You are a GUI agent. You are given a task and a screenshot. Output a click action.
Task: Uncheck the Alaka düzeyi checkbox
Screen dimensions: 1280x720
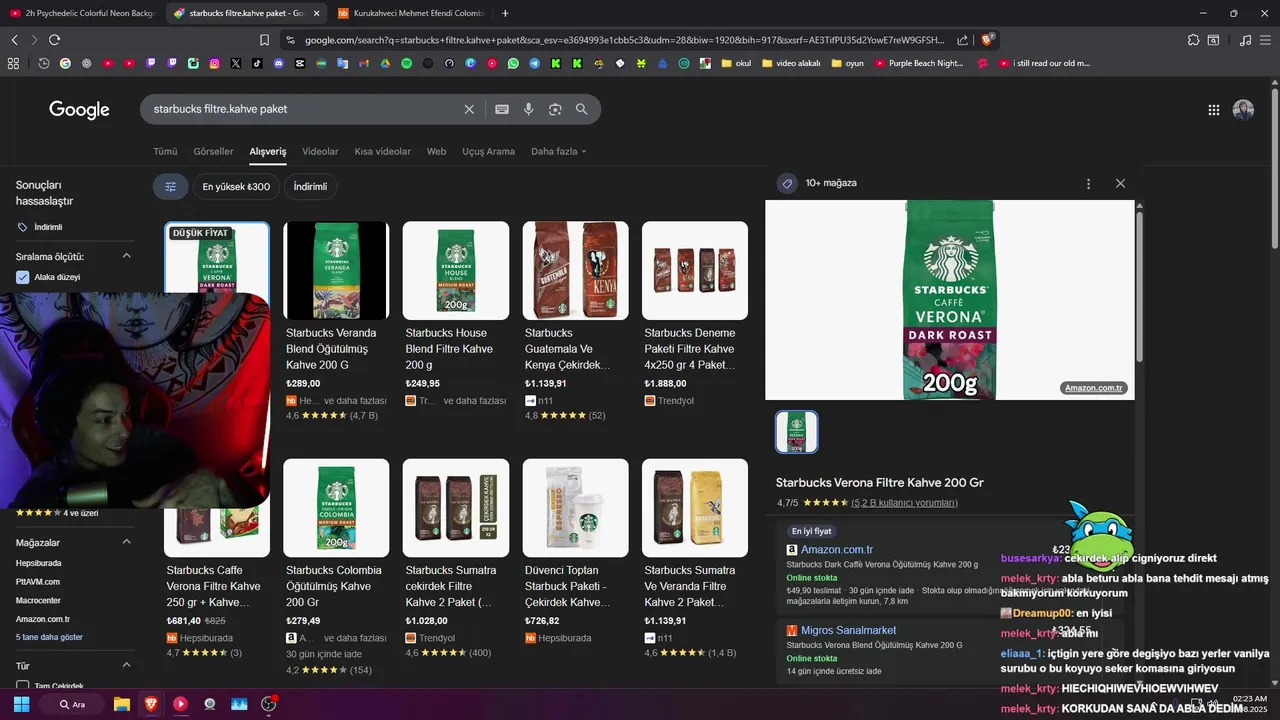pos(22,277)
